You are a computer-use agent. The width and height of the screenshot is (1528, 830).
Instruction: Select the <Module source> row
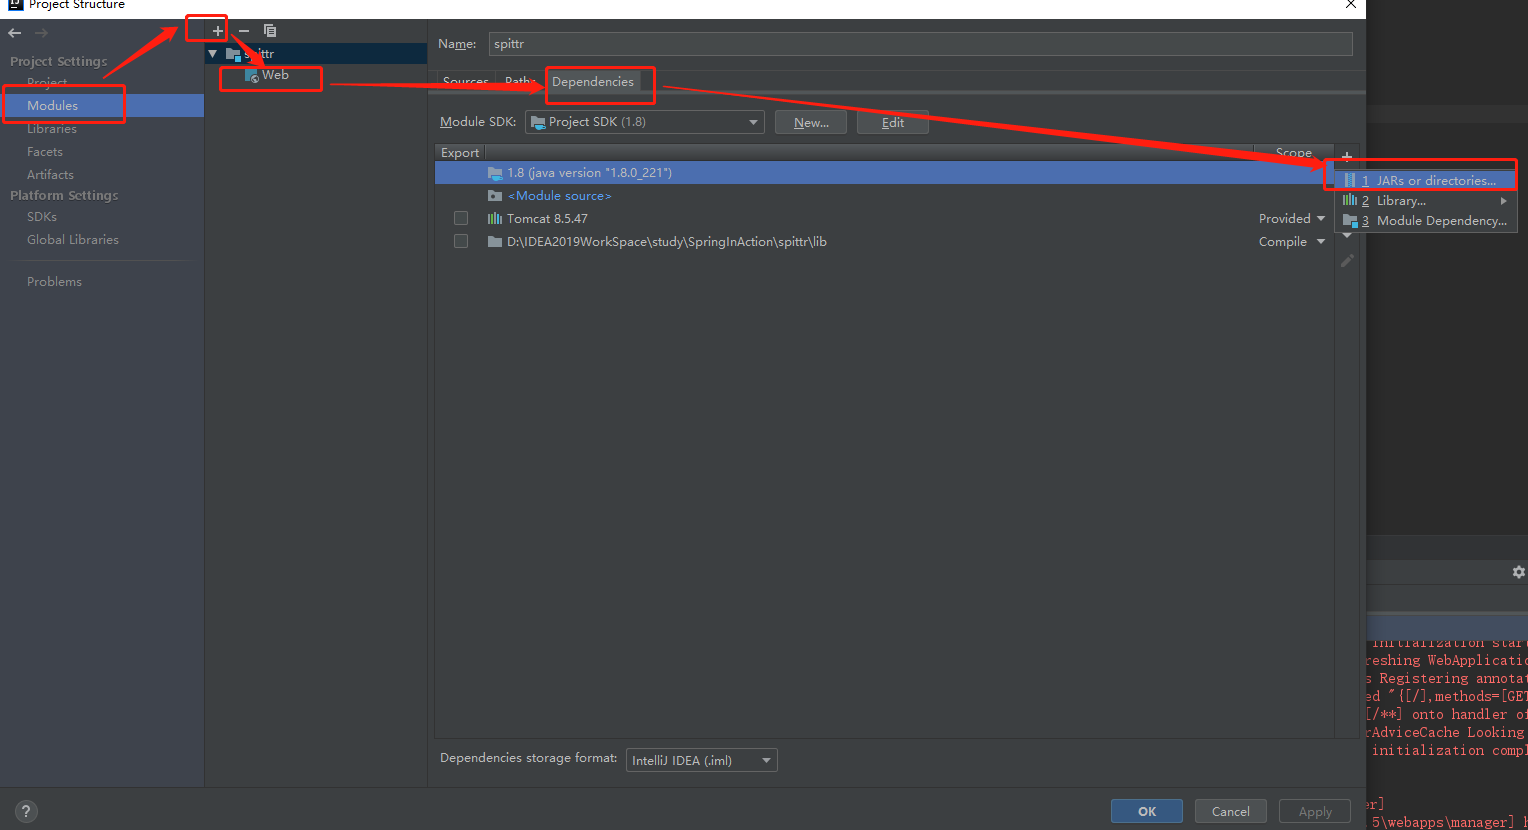coord(884,196)
